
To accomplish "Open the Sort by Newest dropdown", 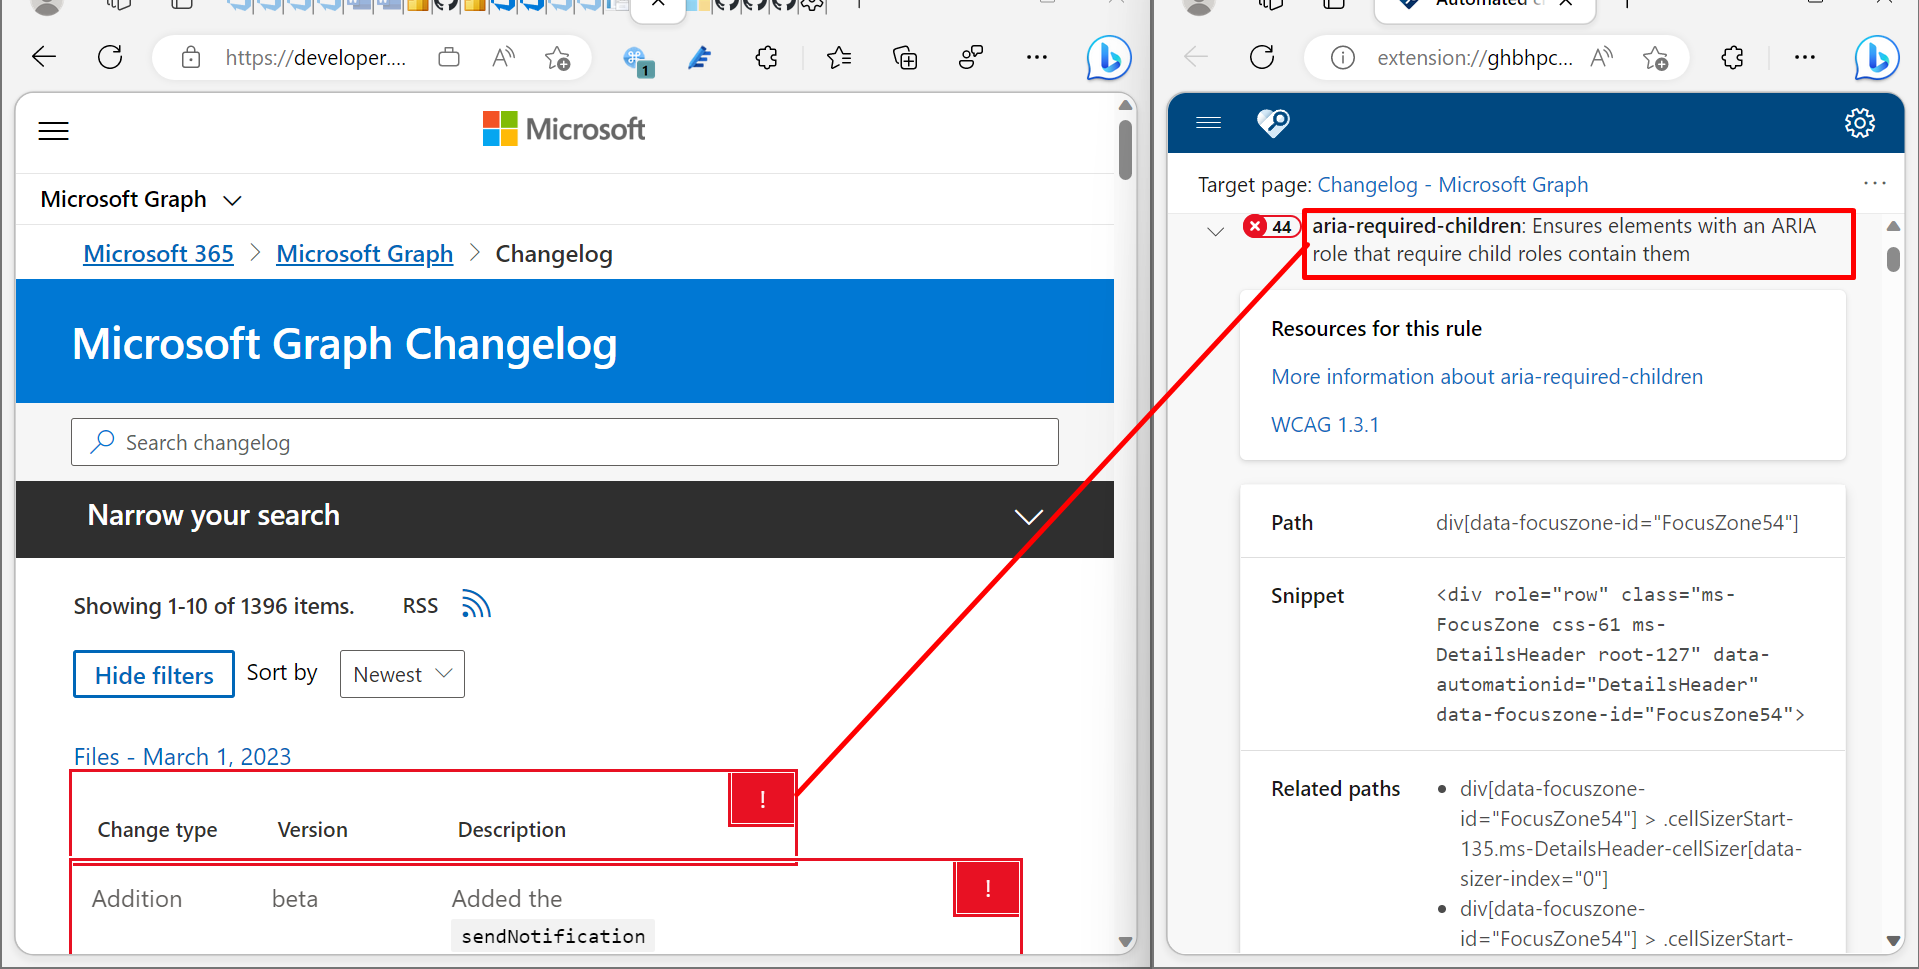I will point(402,673).
